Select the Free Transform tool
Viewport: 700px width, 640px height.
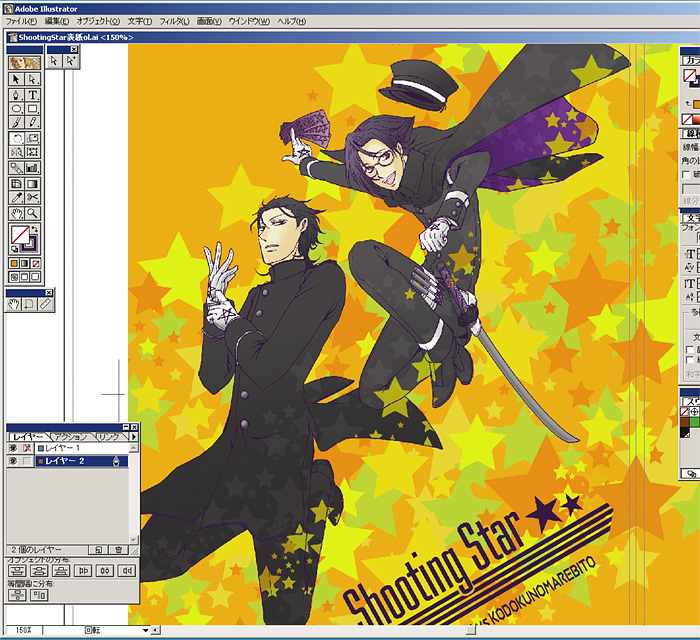(x=32, y=152)
